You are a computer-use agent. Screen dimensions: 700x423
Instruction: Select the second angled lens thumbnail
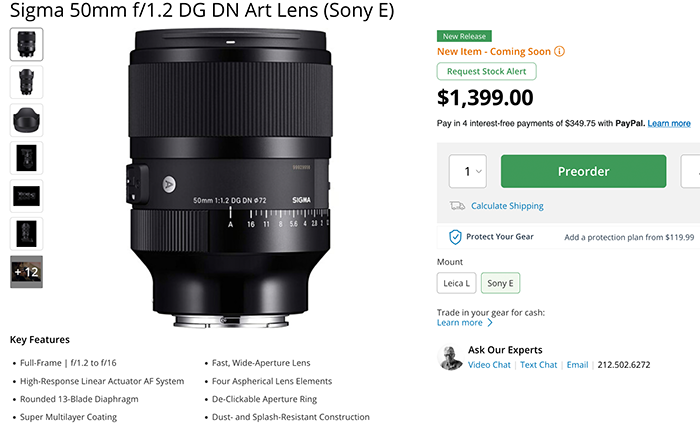click(27, 82)
